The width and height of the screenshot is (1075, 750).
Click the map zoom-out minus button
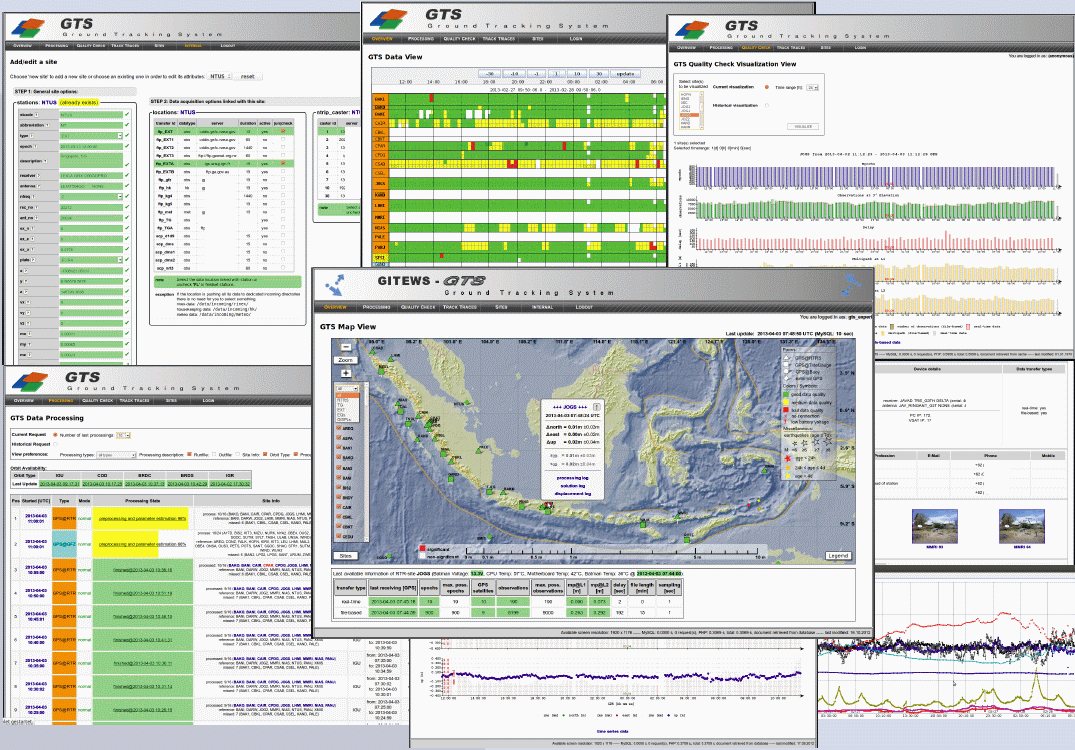(x=345, y=346)
